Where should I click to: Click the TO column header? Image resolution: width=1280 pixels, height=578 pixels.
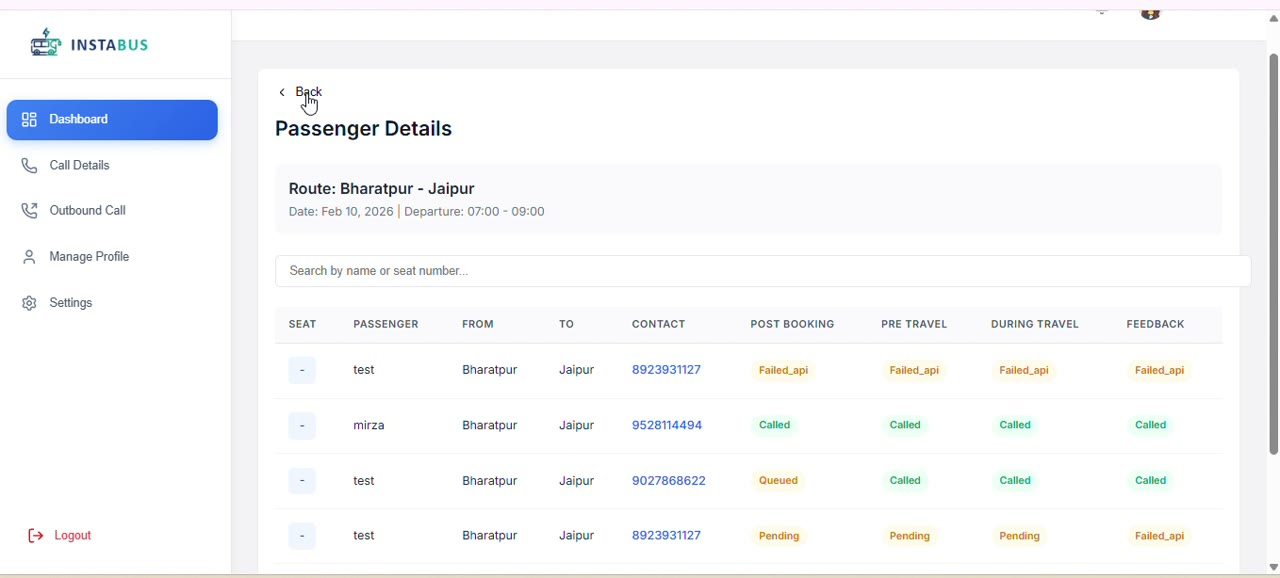pyautogui.click(x=567, y=324)
